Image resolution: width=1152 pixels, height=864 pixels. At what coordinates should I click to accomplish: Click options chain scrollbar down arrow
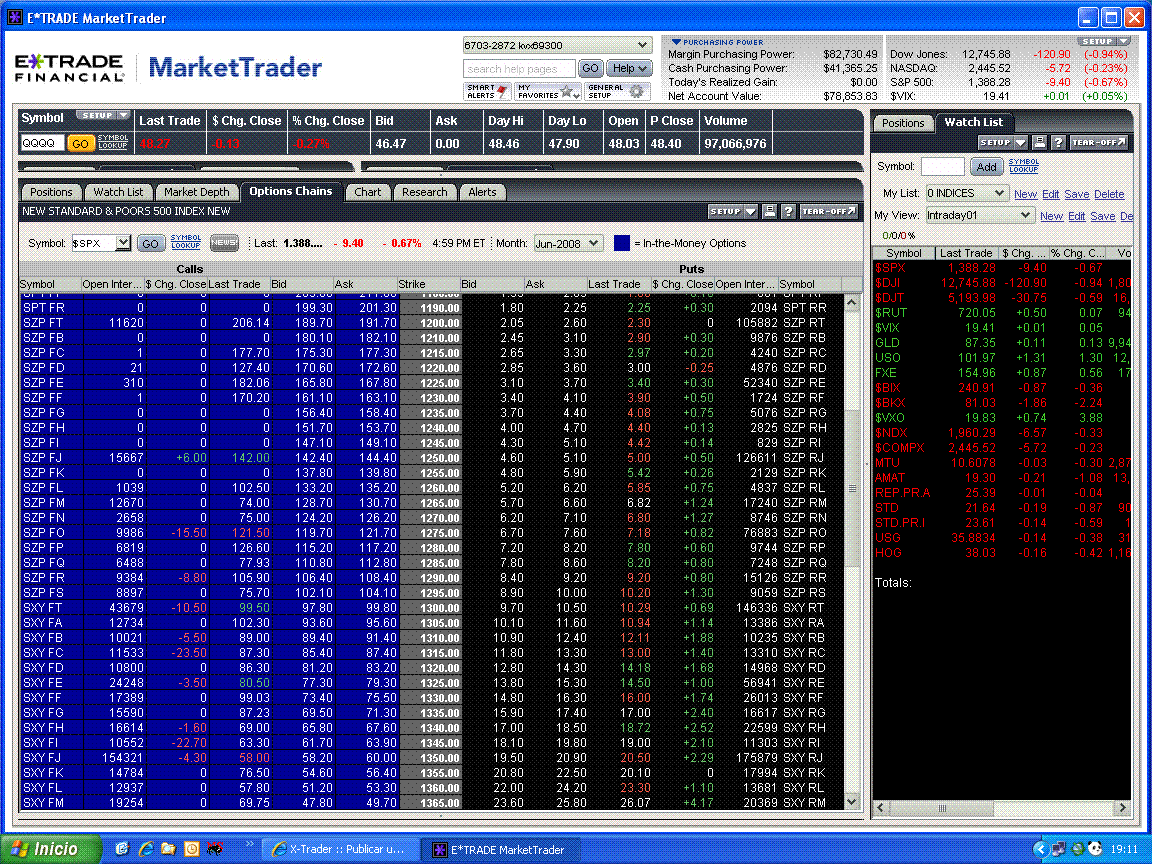click(x=852, y=802)
